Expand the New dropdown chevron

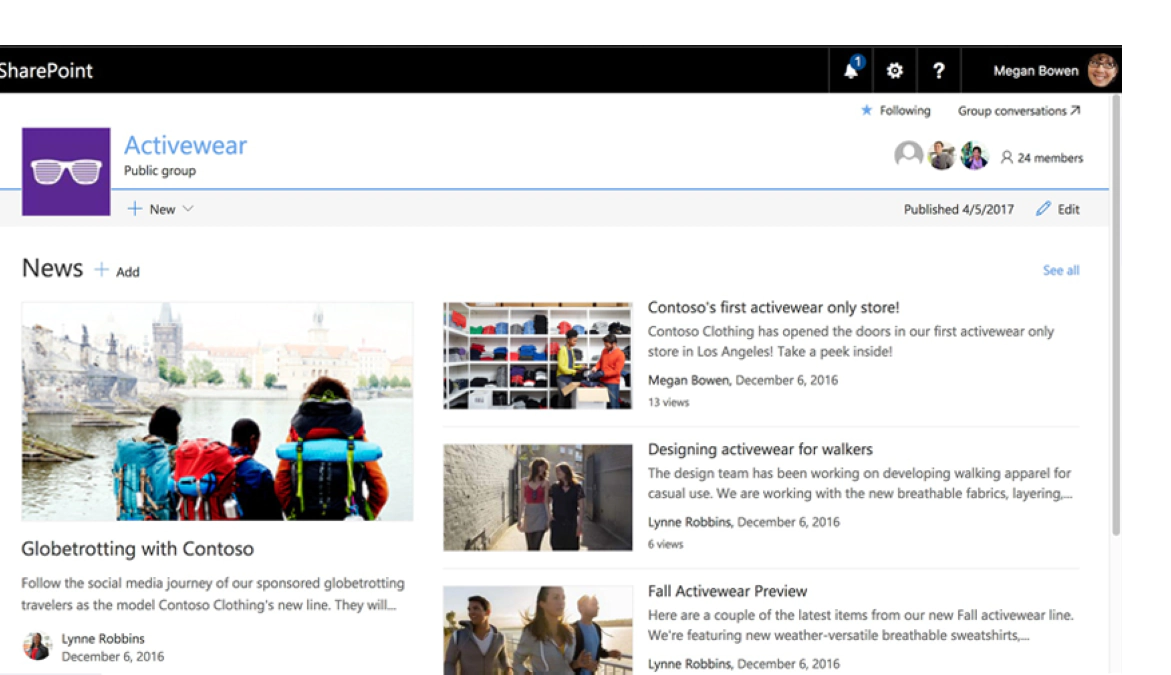(188, 209)
